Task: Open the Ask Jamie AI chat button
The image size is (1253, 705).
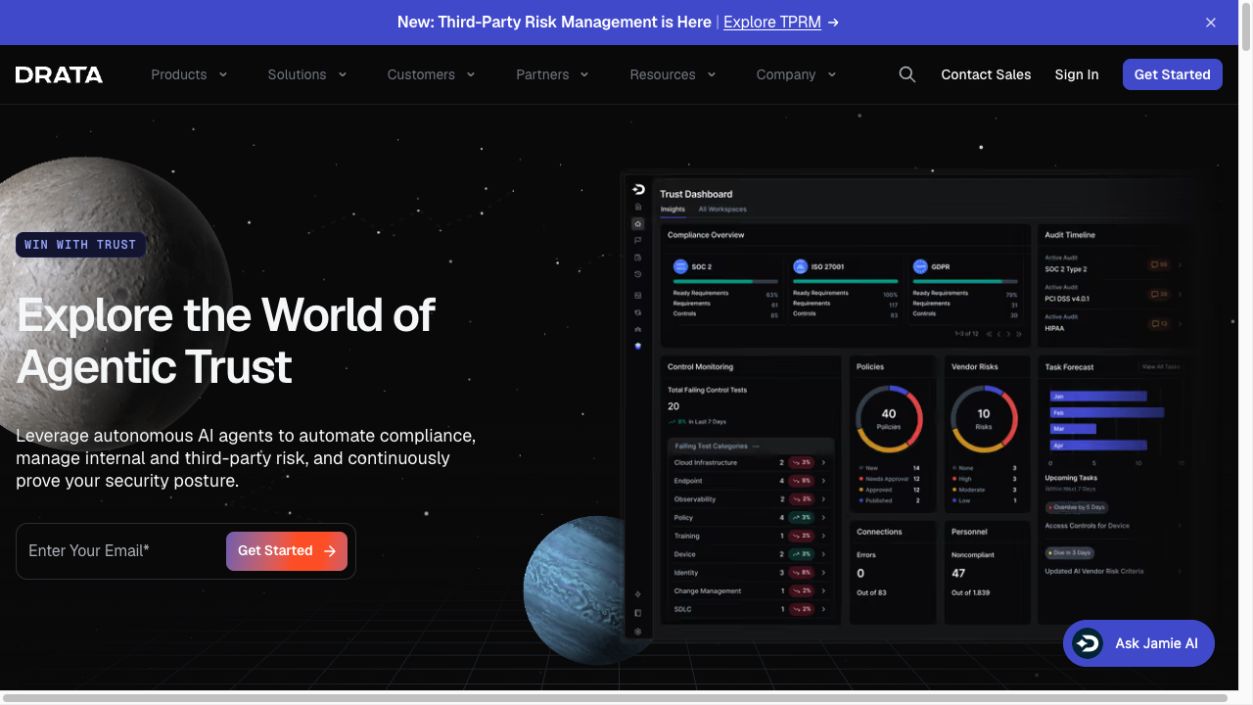Action: [x=1139, y=643]
